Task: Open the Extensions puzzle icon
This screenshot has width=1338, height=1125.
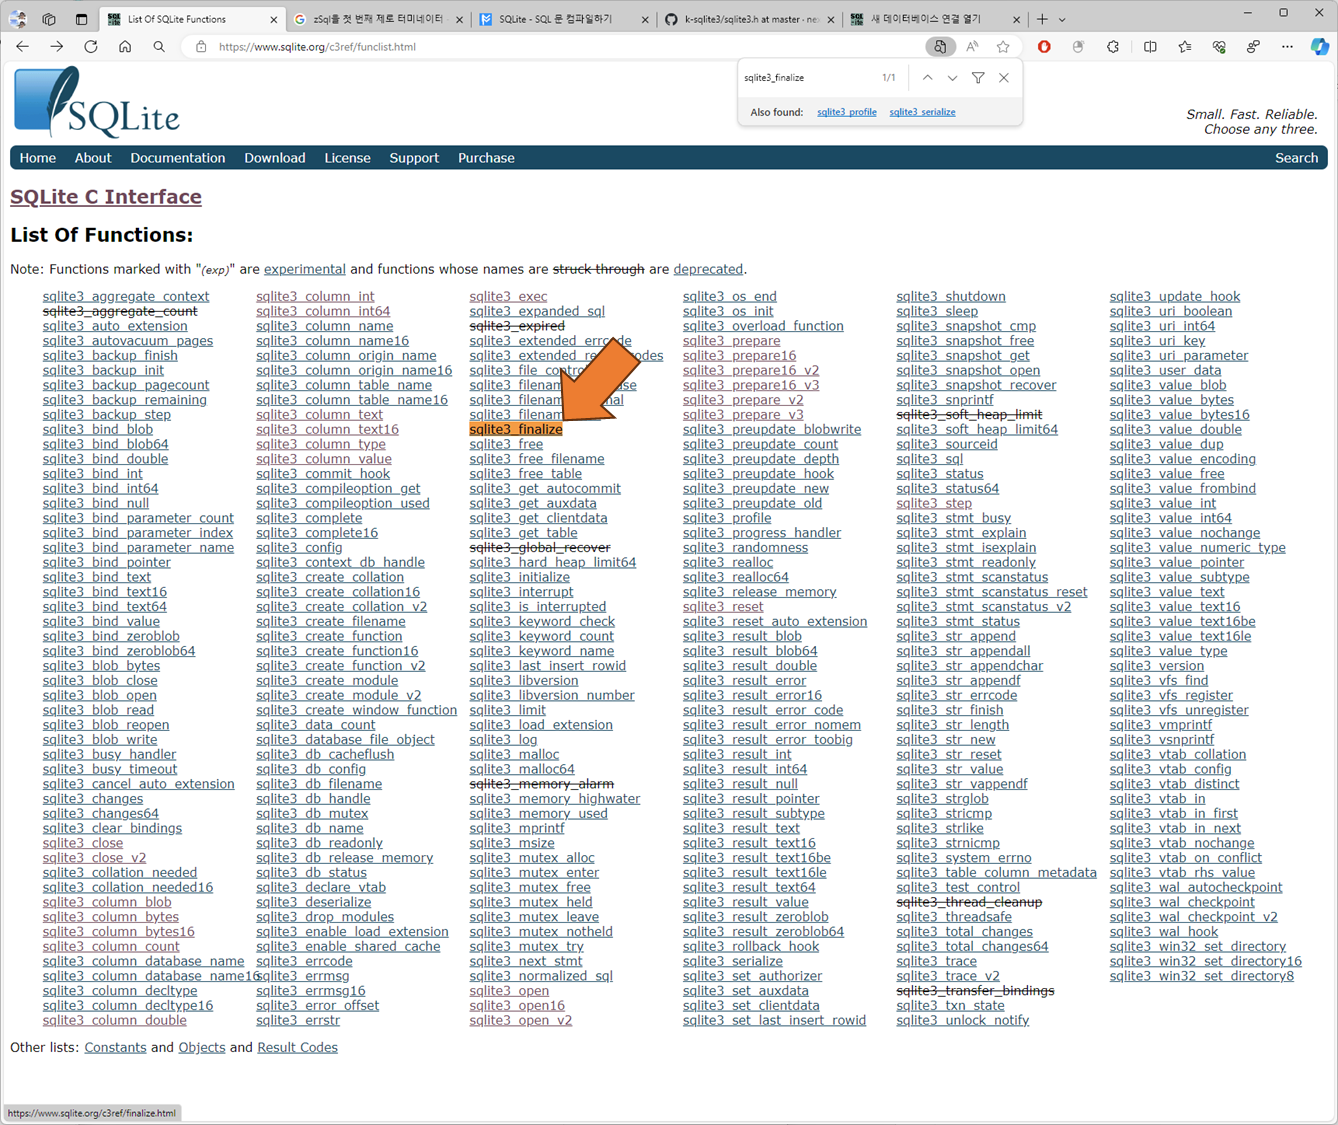Action: (x=1112, y=47)
